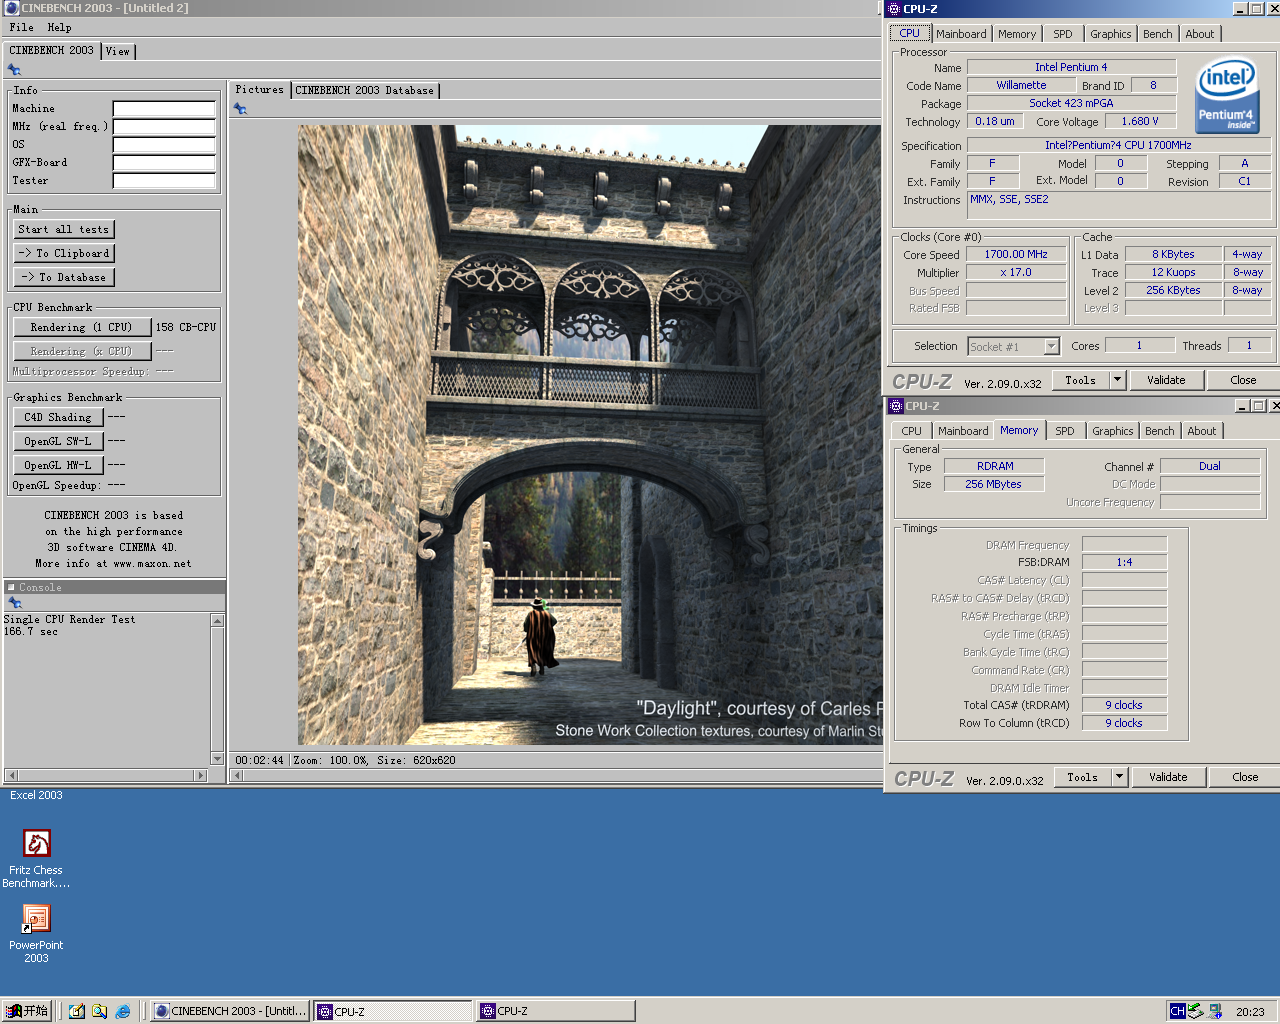The image size is (1280, 1024).
Task: Click the pin icon under the Pictures tab
Action: 240,109
